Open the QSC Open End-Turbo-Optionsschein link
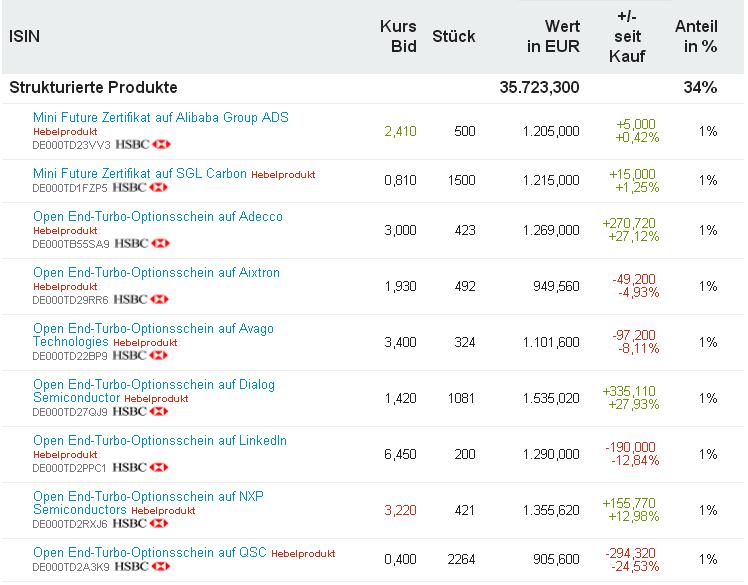Image resolution: width=748 pixels, height=585 pixels. (x=150, y=553)
